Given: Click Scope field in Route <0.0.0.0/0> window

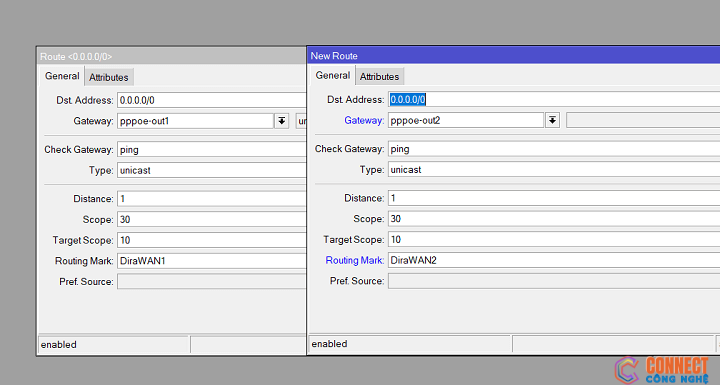Looking at the screenshot, I should pos(212,219).
